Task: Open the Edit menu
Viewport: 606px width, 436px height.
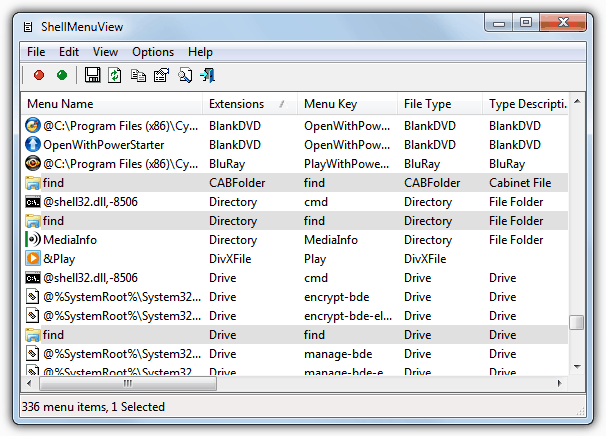Action: click(69, 52)
